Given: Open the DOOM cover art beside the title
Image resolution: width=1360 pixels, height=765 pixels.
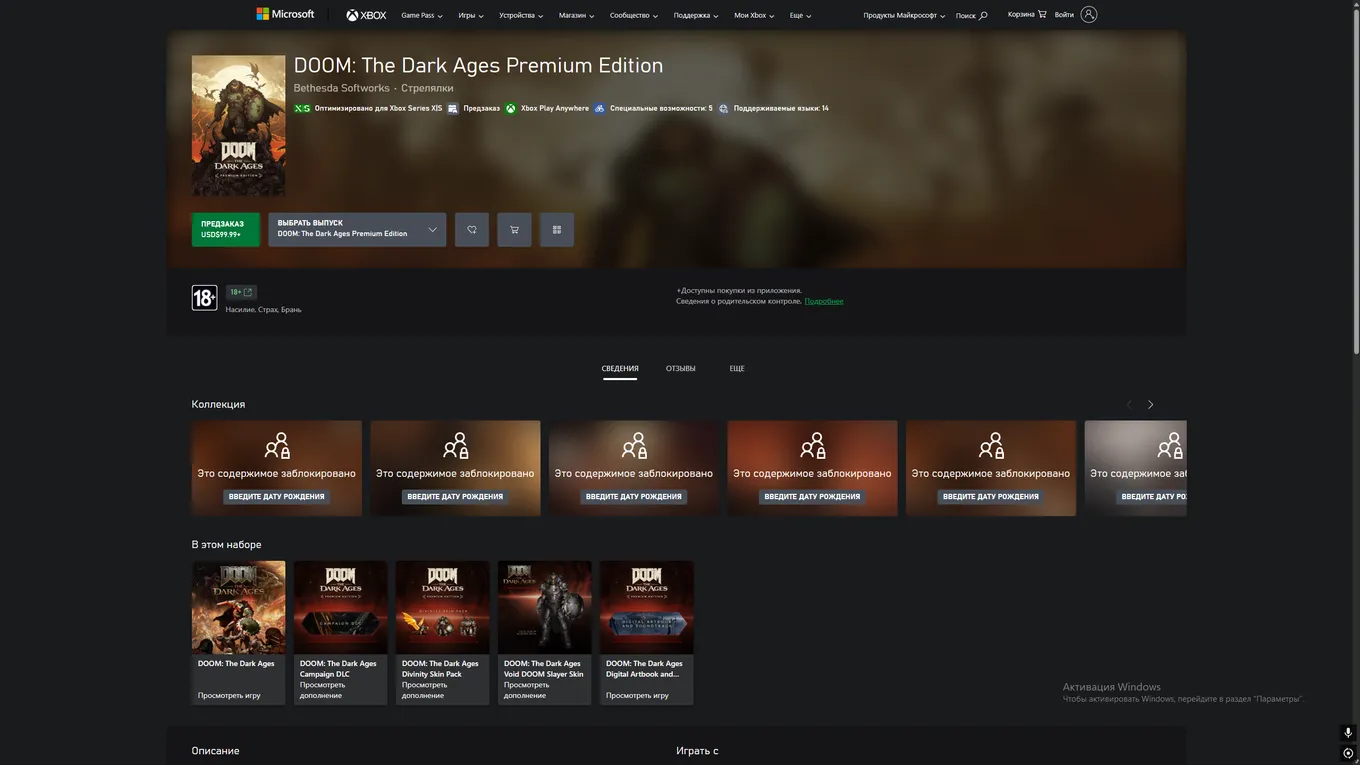Looking at the screenshot, I should point(238,125).
